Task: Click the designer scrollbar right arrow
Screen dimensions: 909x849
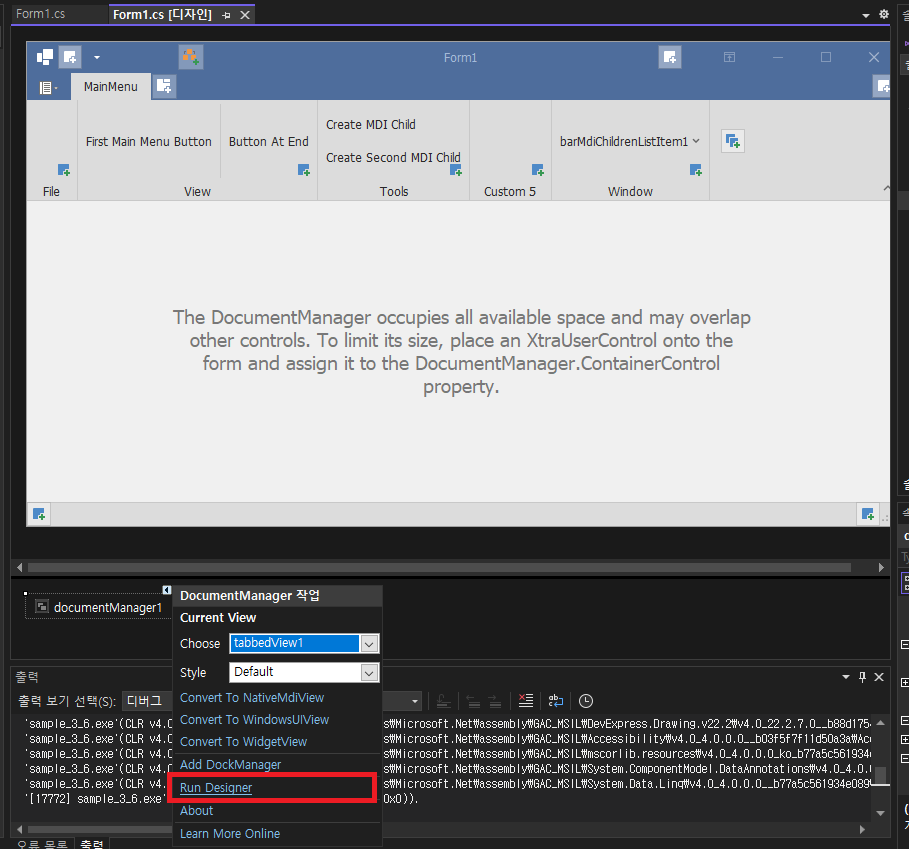Action: [881, 567]
